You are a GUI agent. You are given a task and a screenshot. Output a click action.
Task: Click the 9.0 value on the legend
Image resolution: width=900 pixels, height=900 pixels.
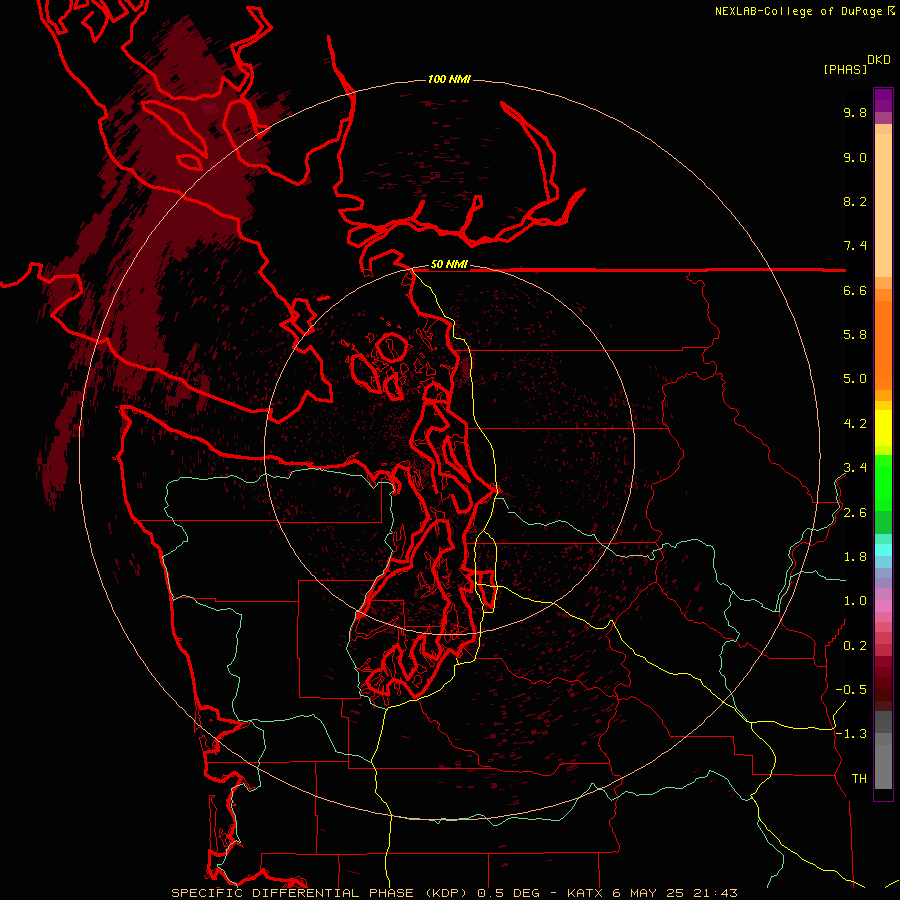coord(855,157)
